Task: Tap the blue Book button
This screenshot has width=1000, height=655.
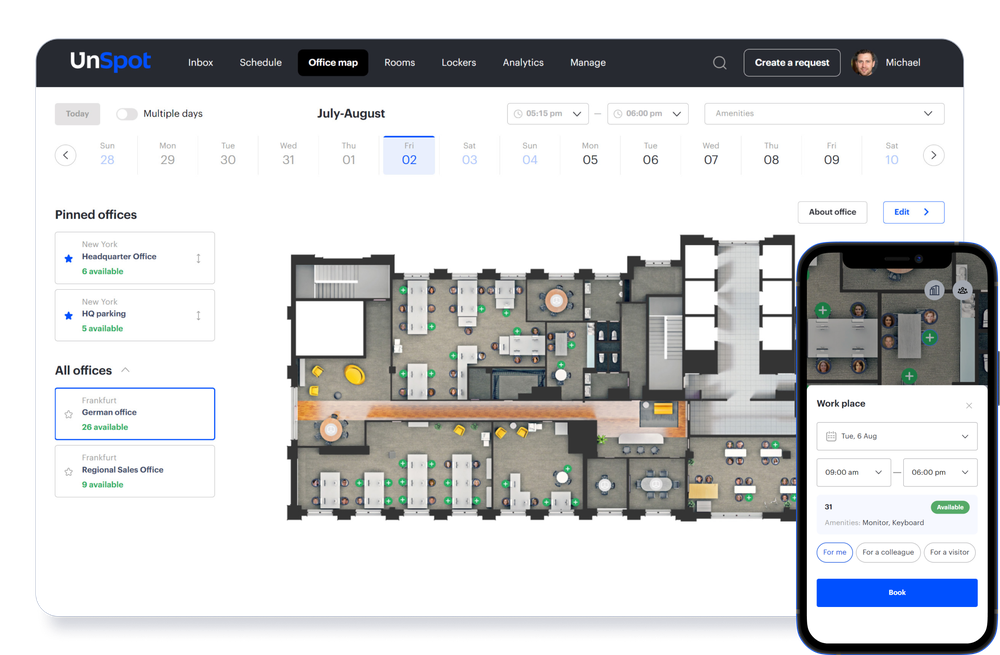Action: point(897,592)
